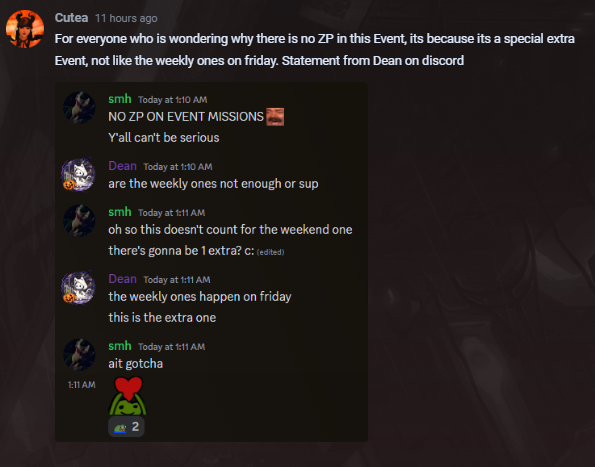Click Dean's avatar beside 'the weekly ones happen'
The image size is (595, 467).
click(78, 288)
